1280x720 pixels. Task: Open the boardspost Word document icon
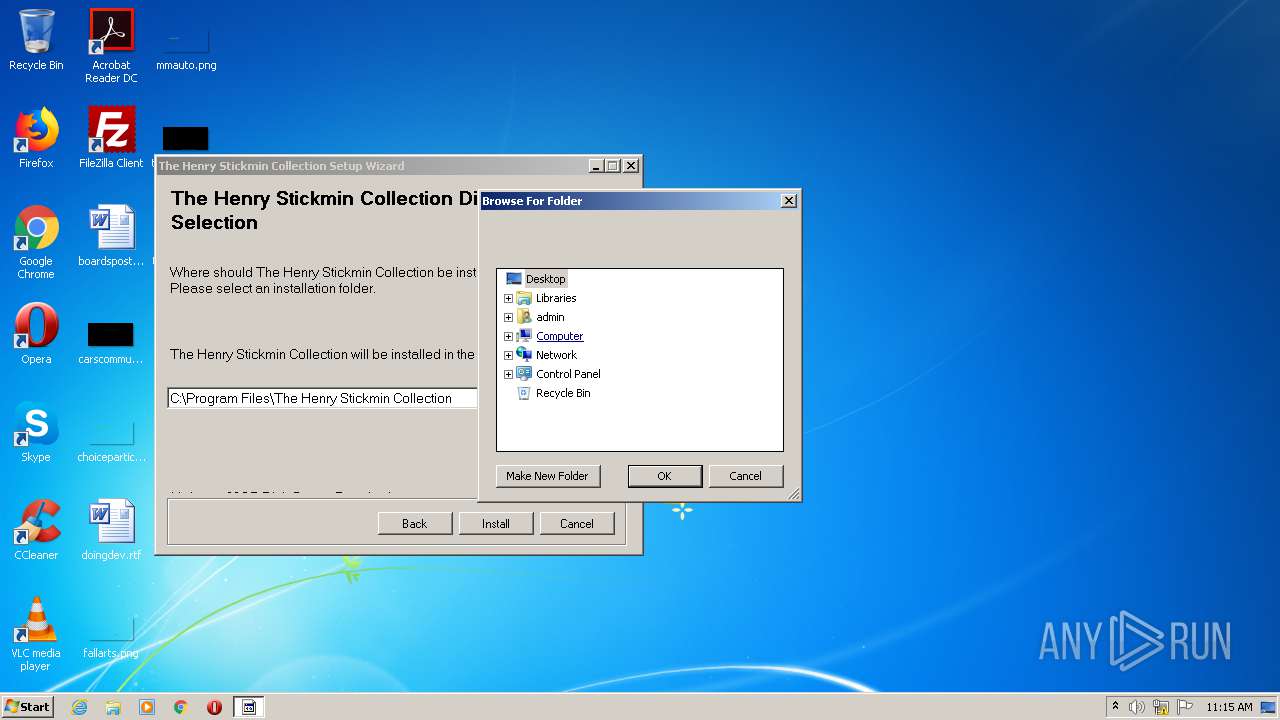[x=111, y=236]
